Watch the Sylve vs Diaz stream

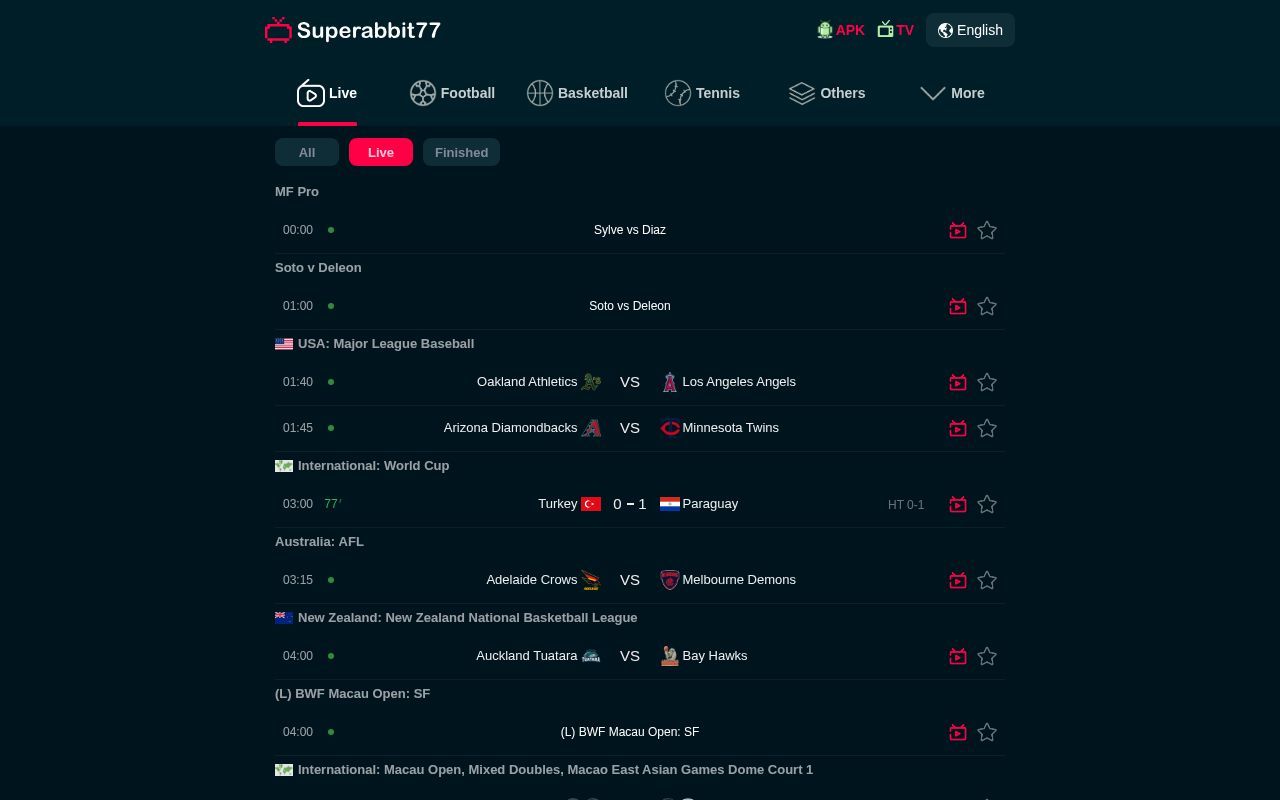(x=958, y=230)
